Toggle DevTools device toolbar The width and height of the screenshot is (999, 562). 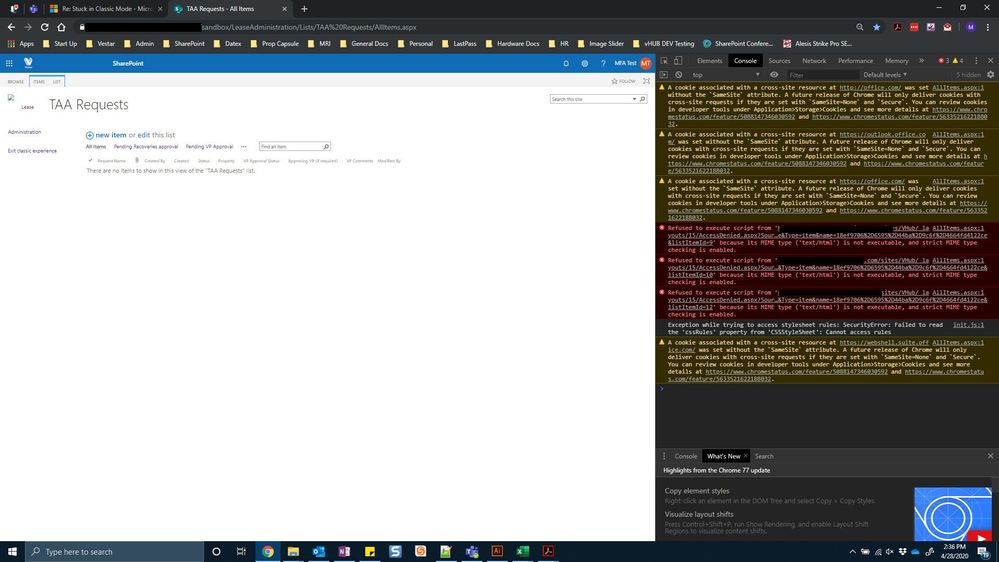click(678, 61)
